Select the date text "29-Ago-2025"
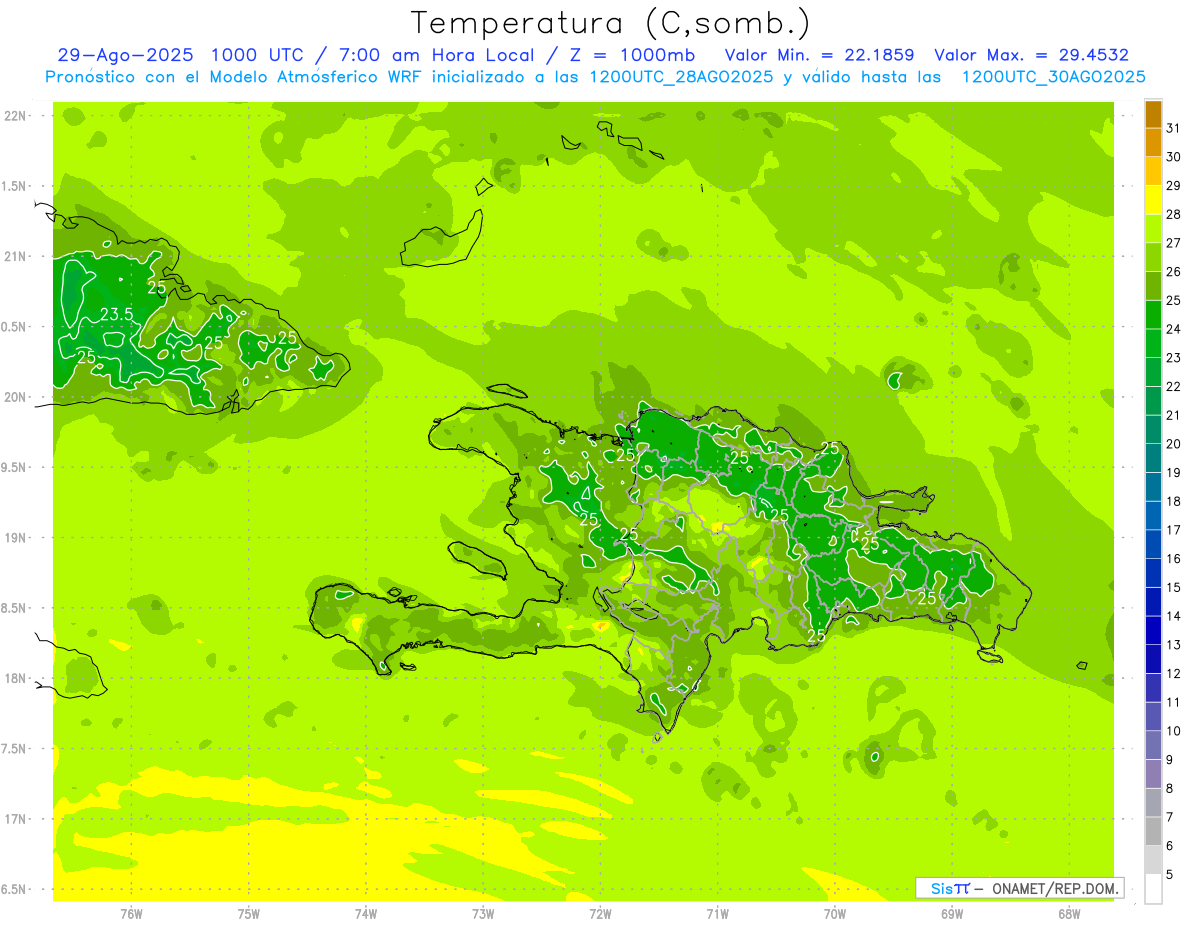Screen dimensions: 1200x927 [x=125, y=55]
